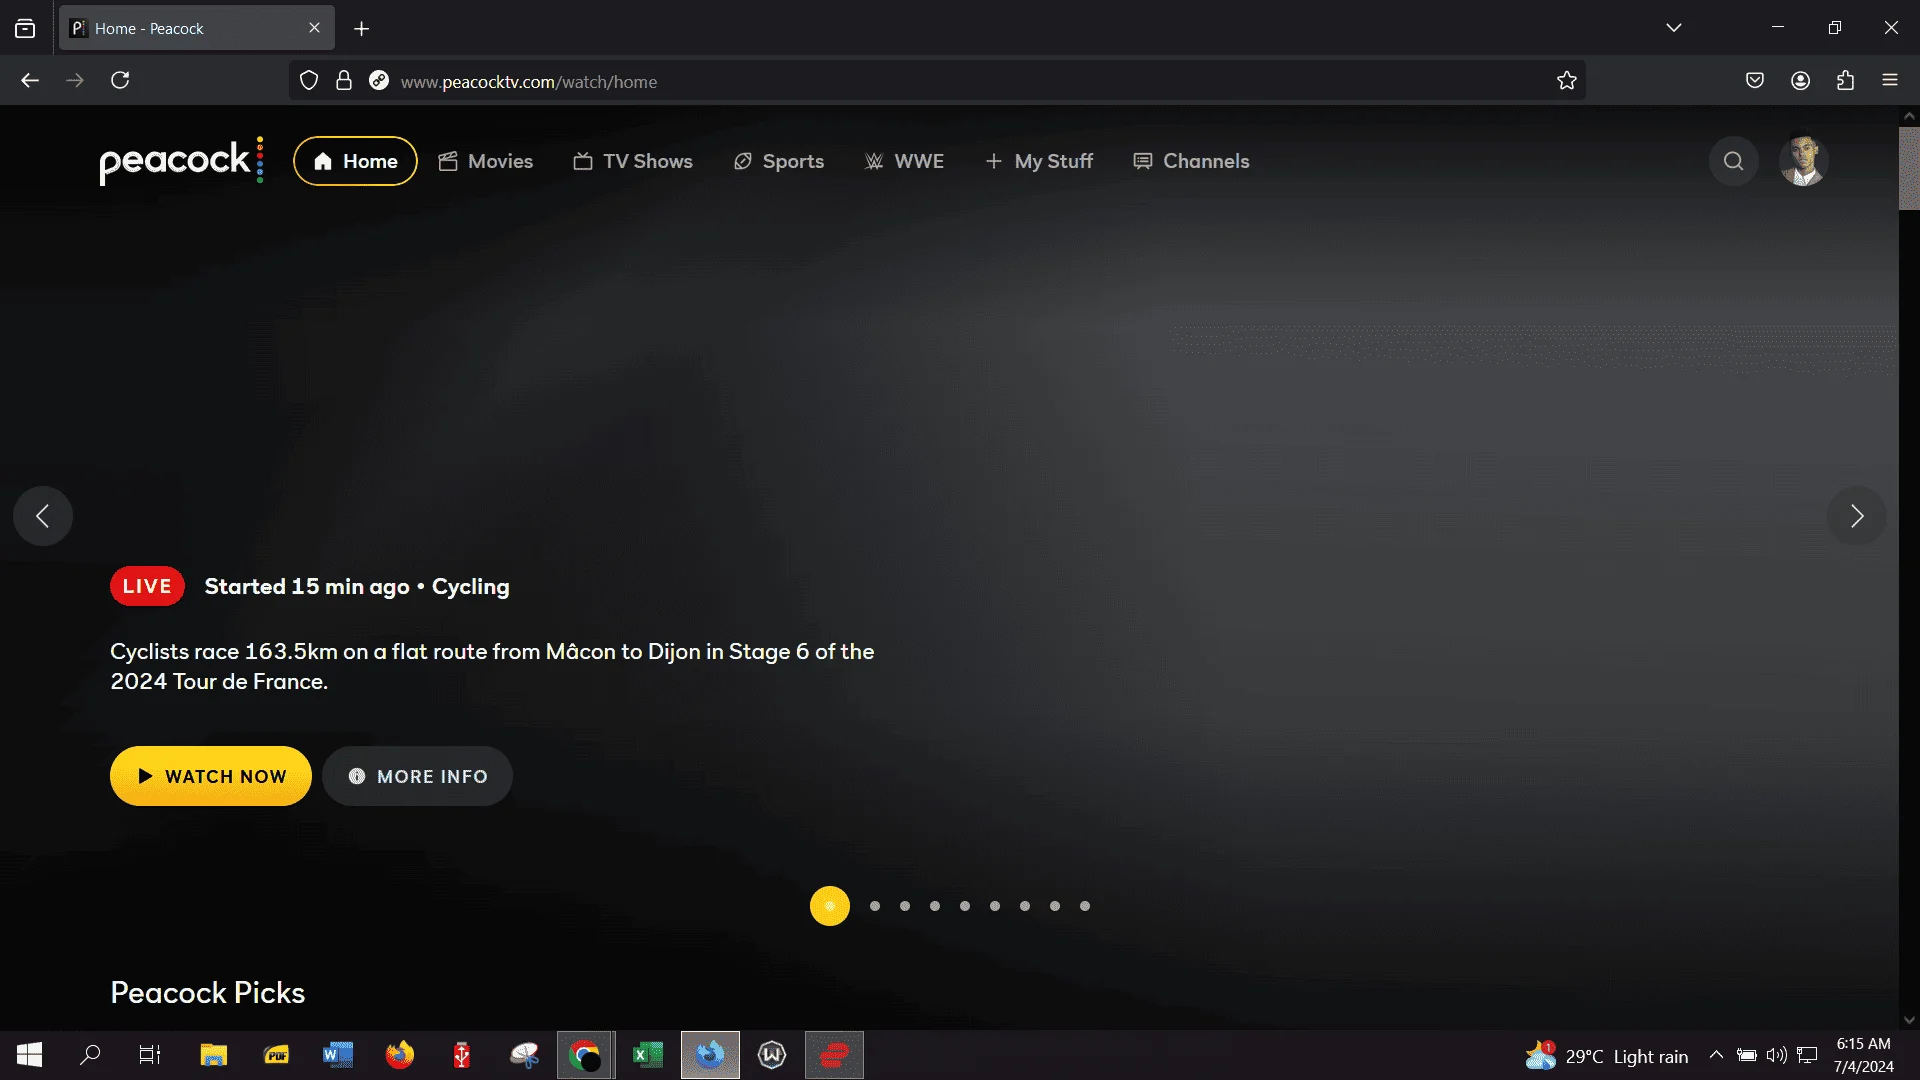This screenshot has height=1080, width=1920.
Task: Jump to the fifth carousel slide dot
Action: tap(965, 906)
